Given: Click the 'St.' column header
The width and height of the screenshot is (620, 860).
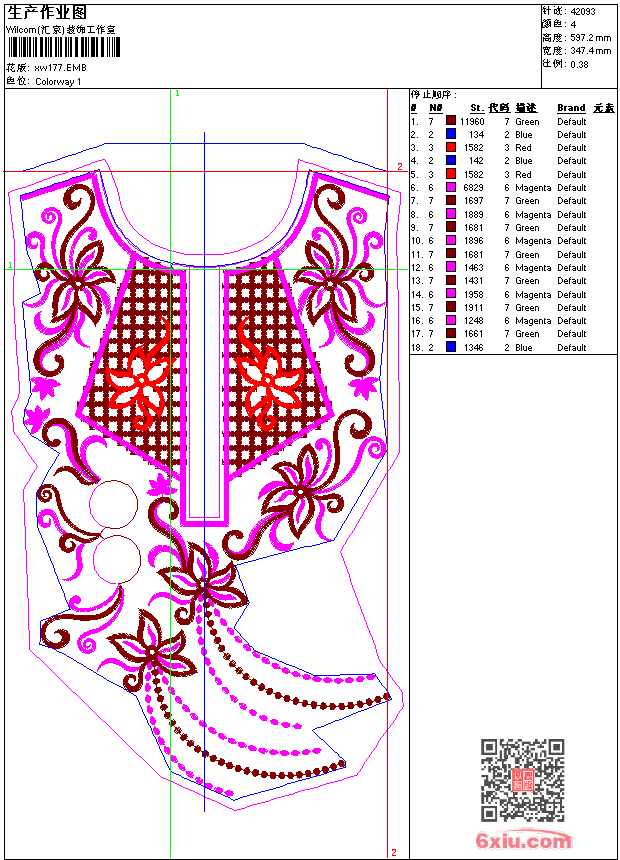Looking at the screenshot, I should point(477,108).
